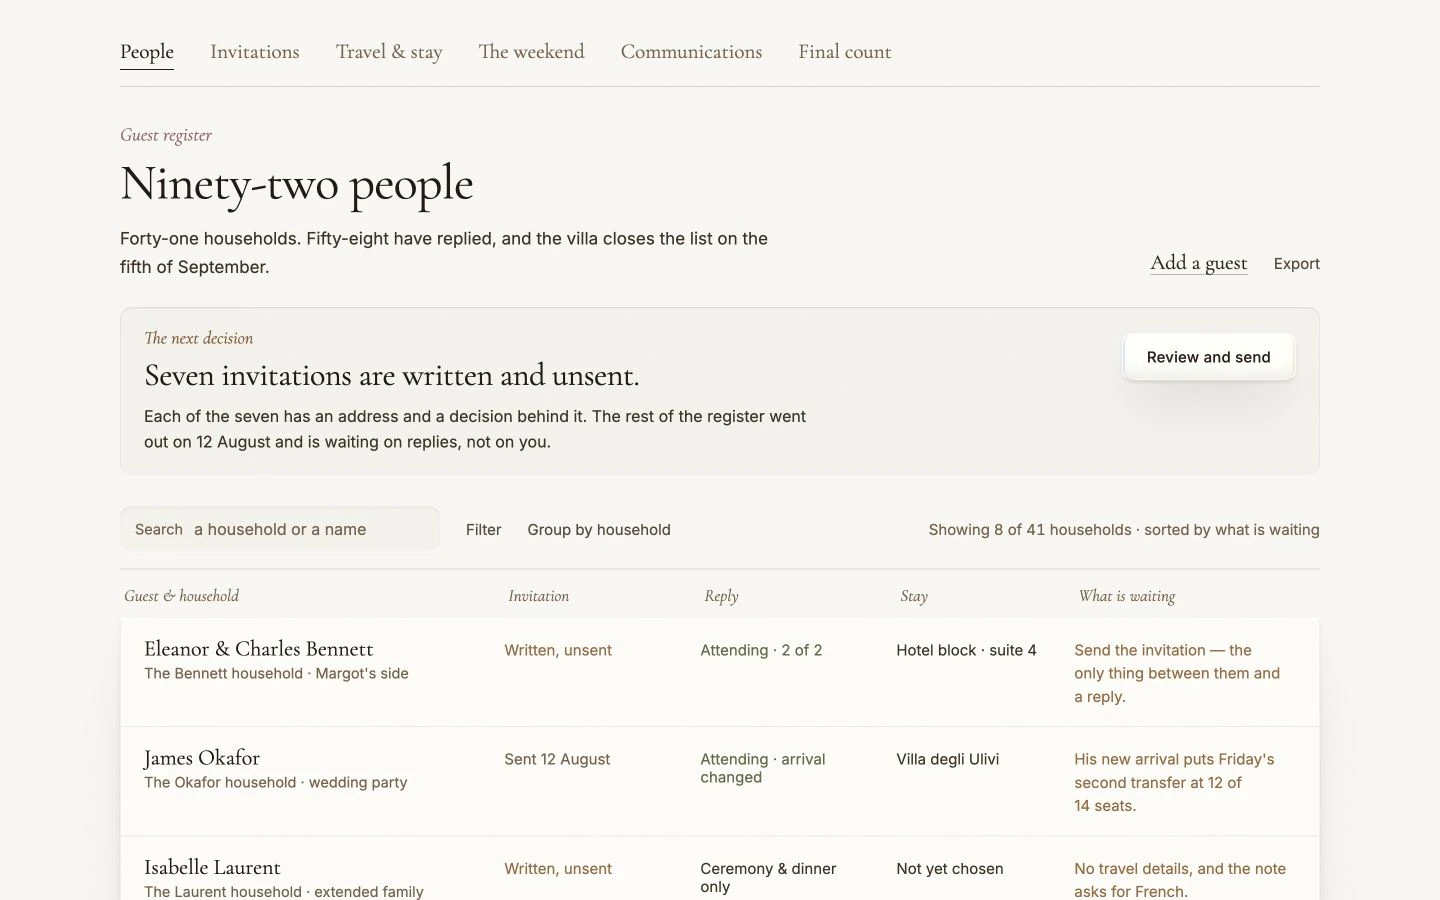Click 'The Laurent household · extended family' subtitle
This screenshot has height=900, width=1440.
point(284,891)
